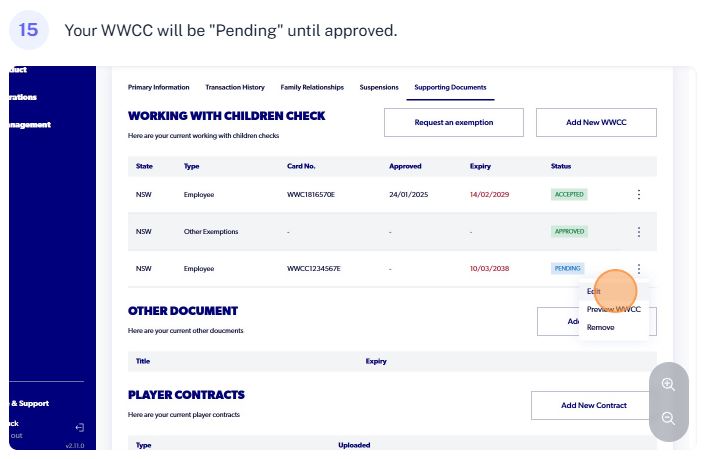The image size is (707, 459).
Task: Choose Edit from the context menu
Action: click(x=593, y=291)
